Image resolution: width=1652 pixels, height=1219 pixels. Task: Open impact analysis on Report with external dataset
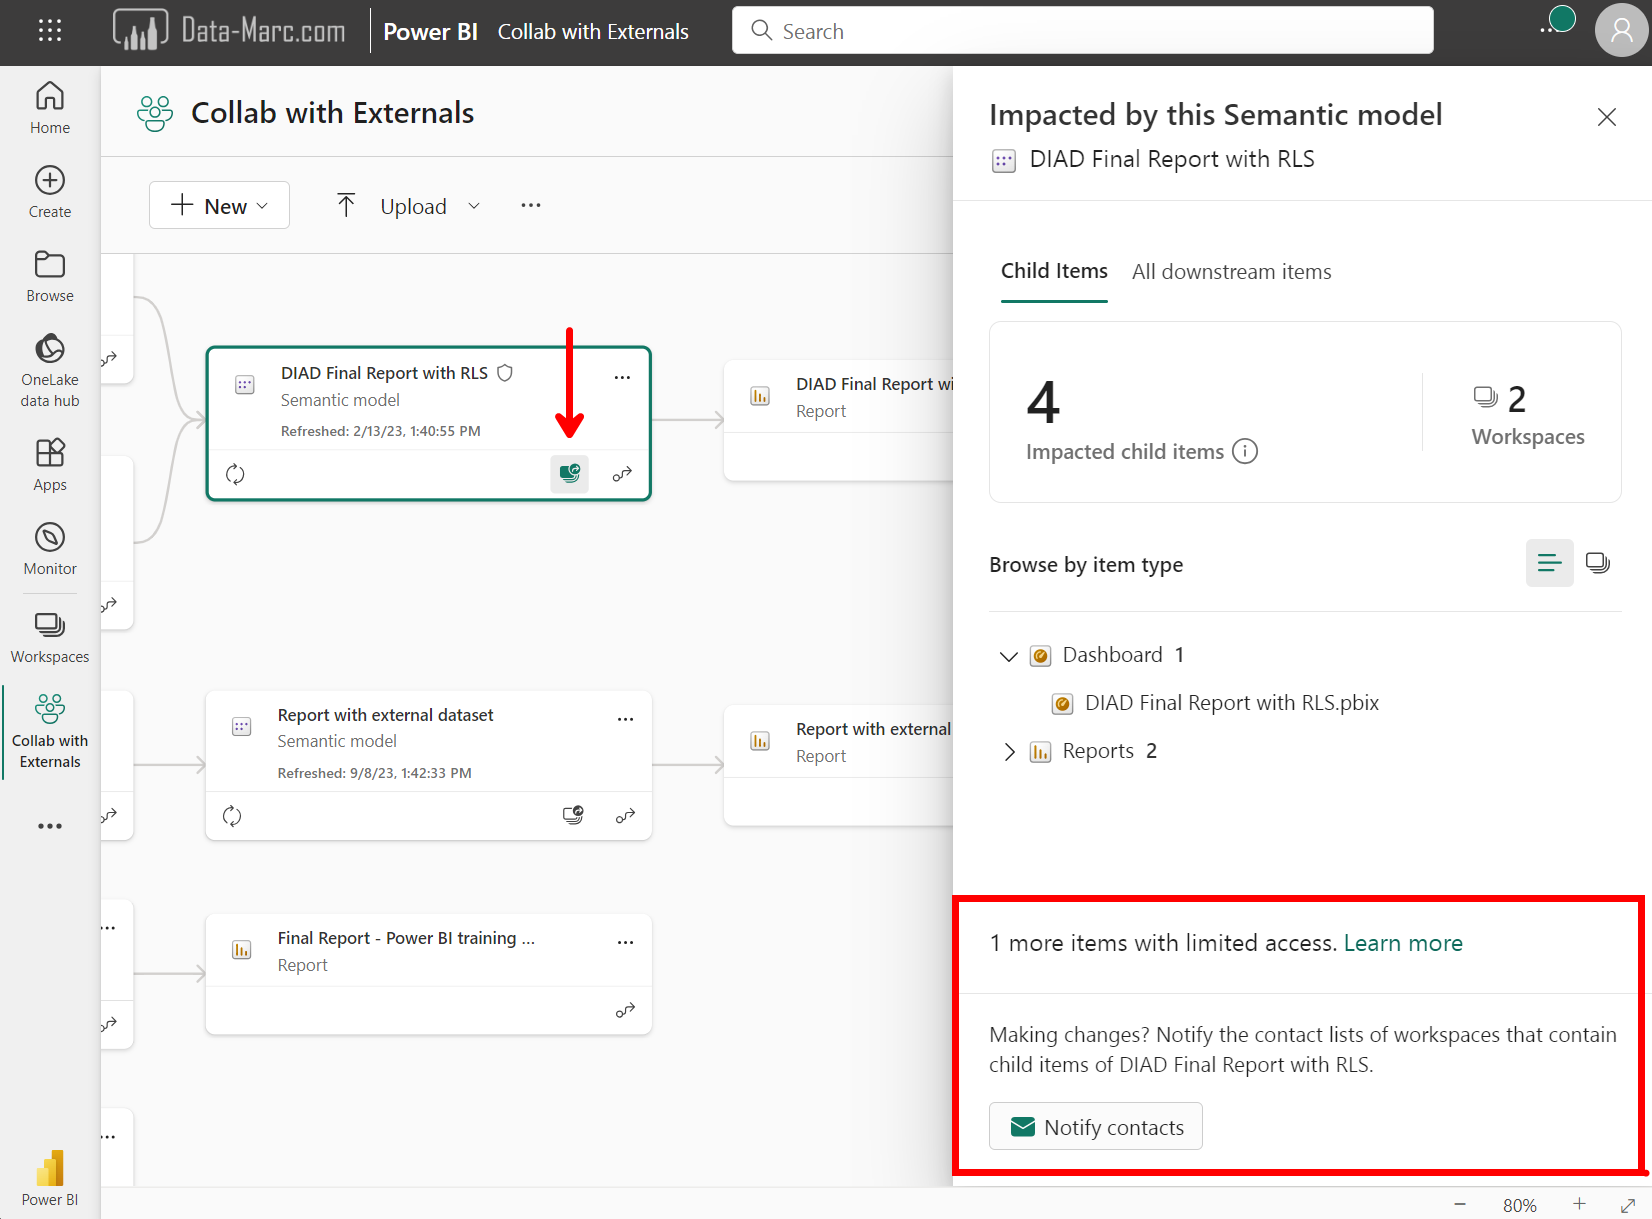click(x=573, y=815)
